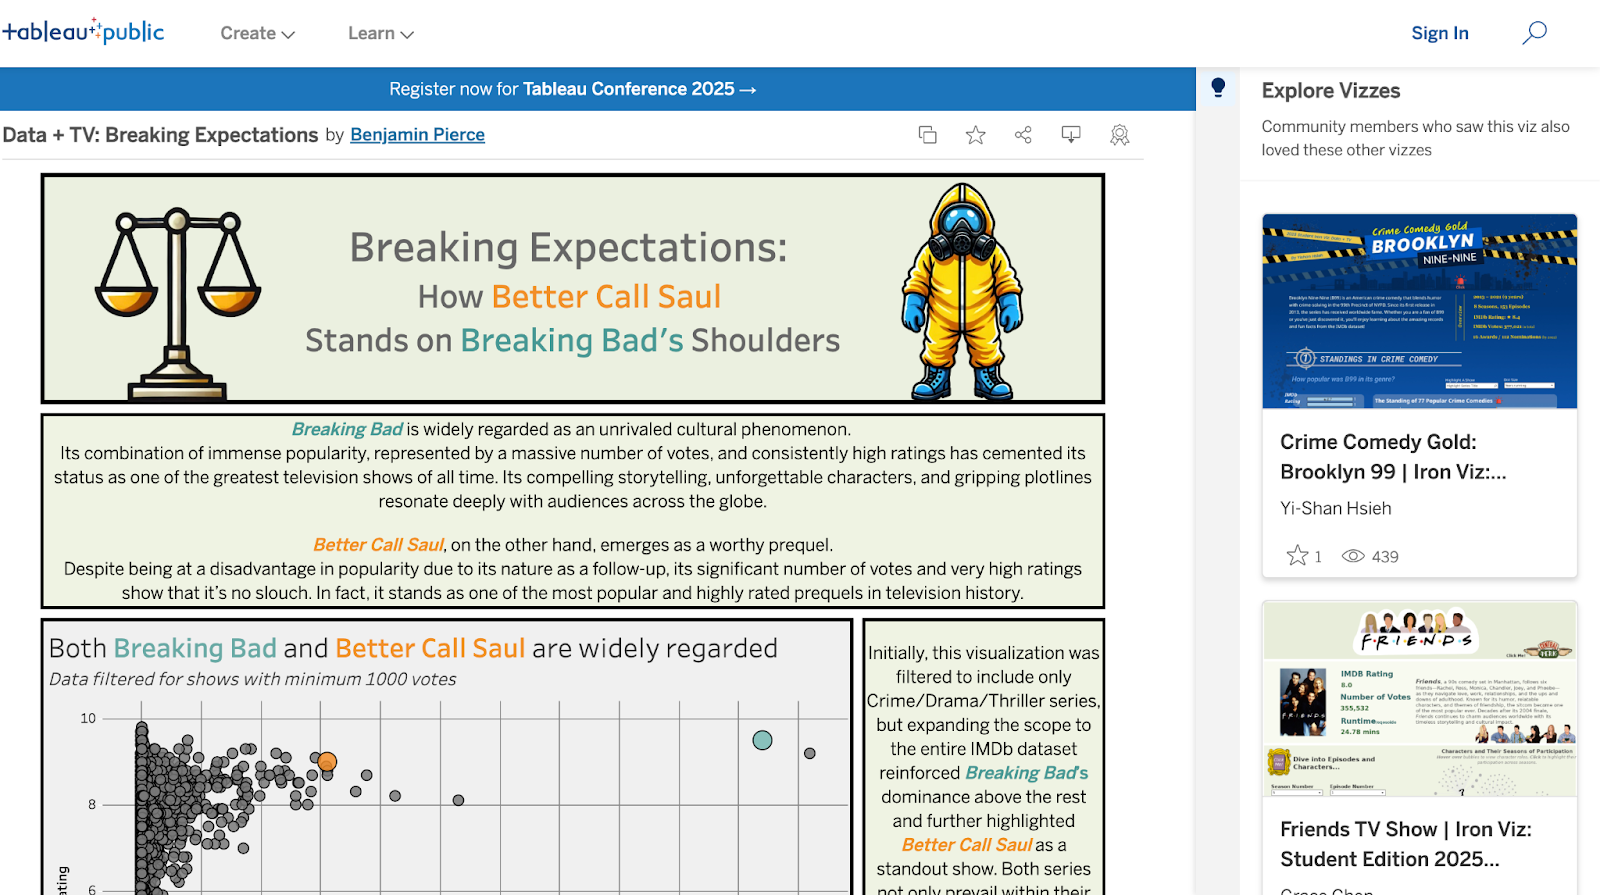The height and width of the screenshot is (895, 1600).
Task: Open the search magnifier icon
Action: (1534, 33)
